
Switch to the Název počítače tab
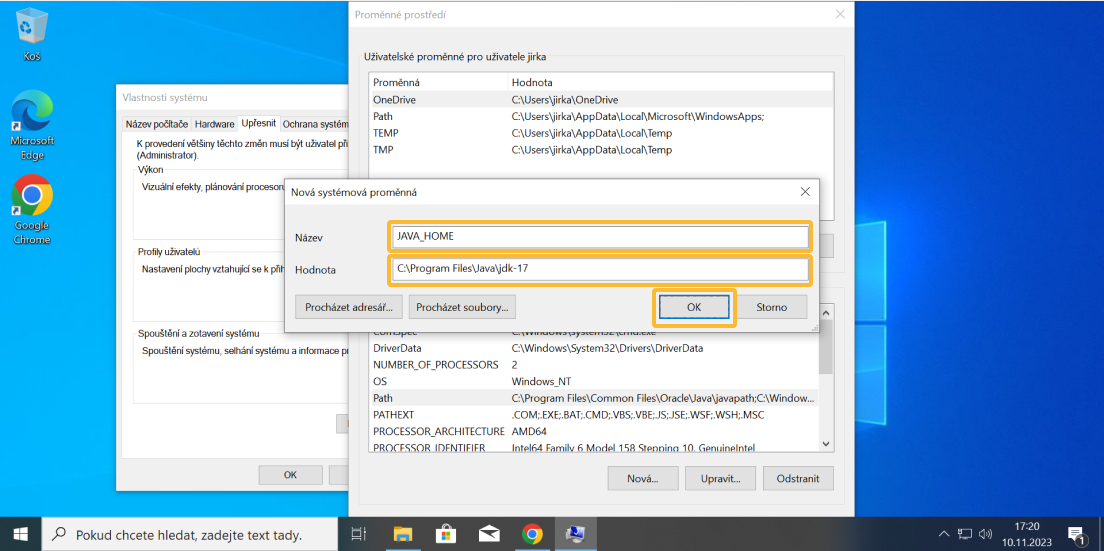click(156, 124)
